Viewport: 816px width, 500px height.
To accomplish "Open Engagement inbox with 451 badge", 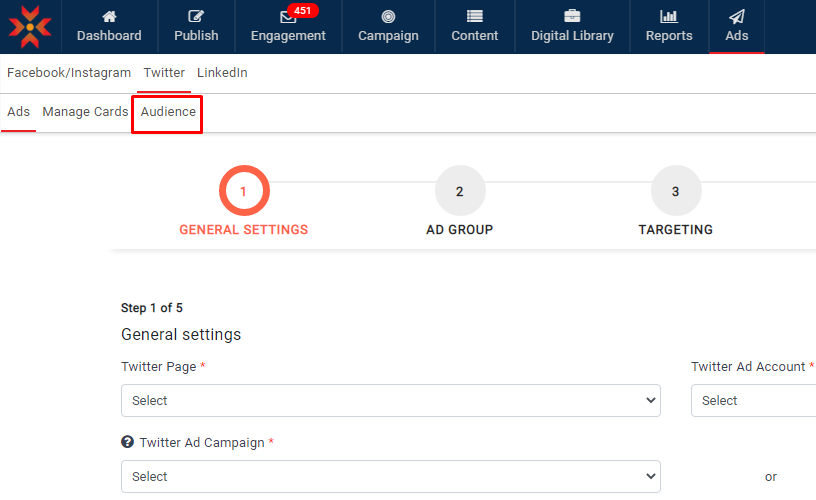I will tap(288, 17).
